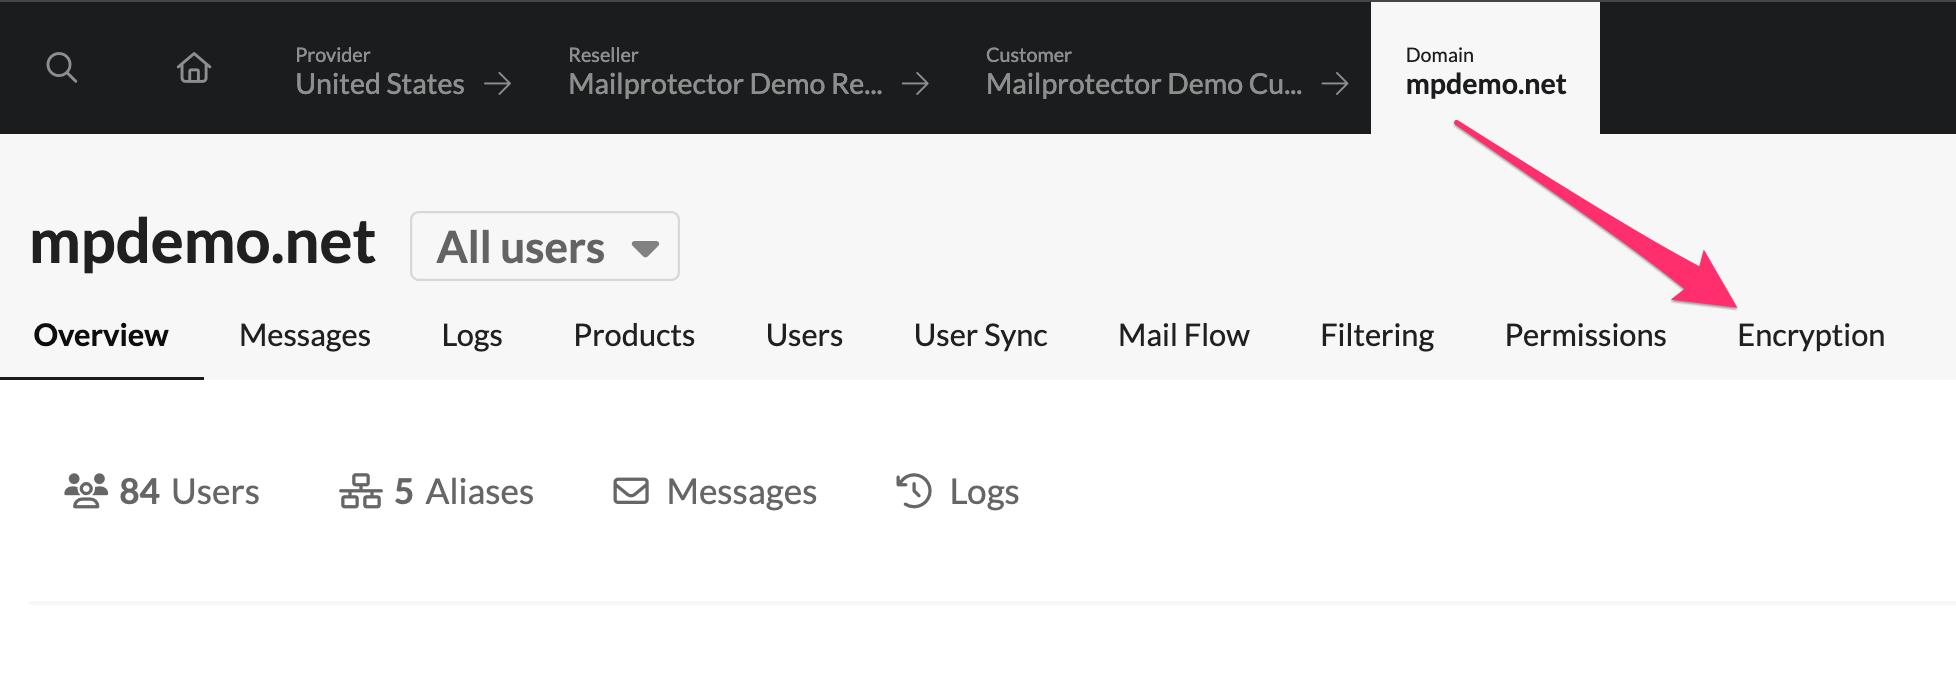Click the envelope icon next to Messages
1956x700 pixels.
point(631,491)
